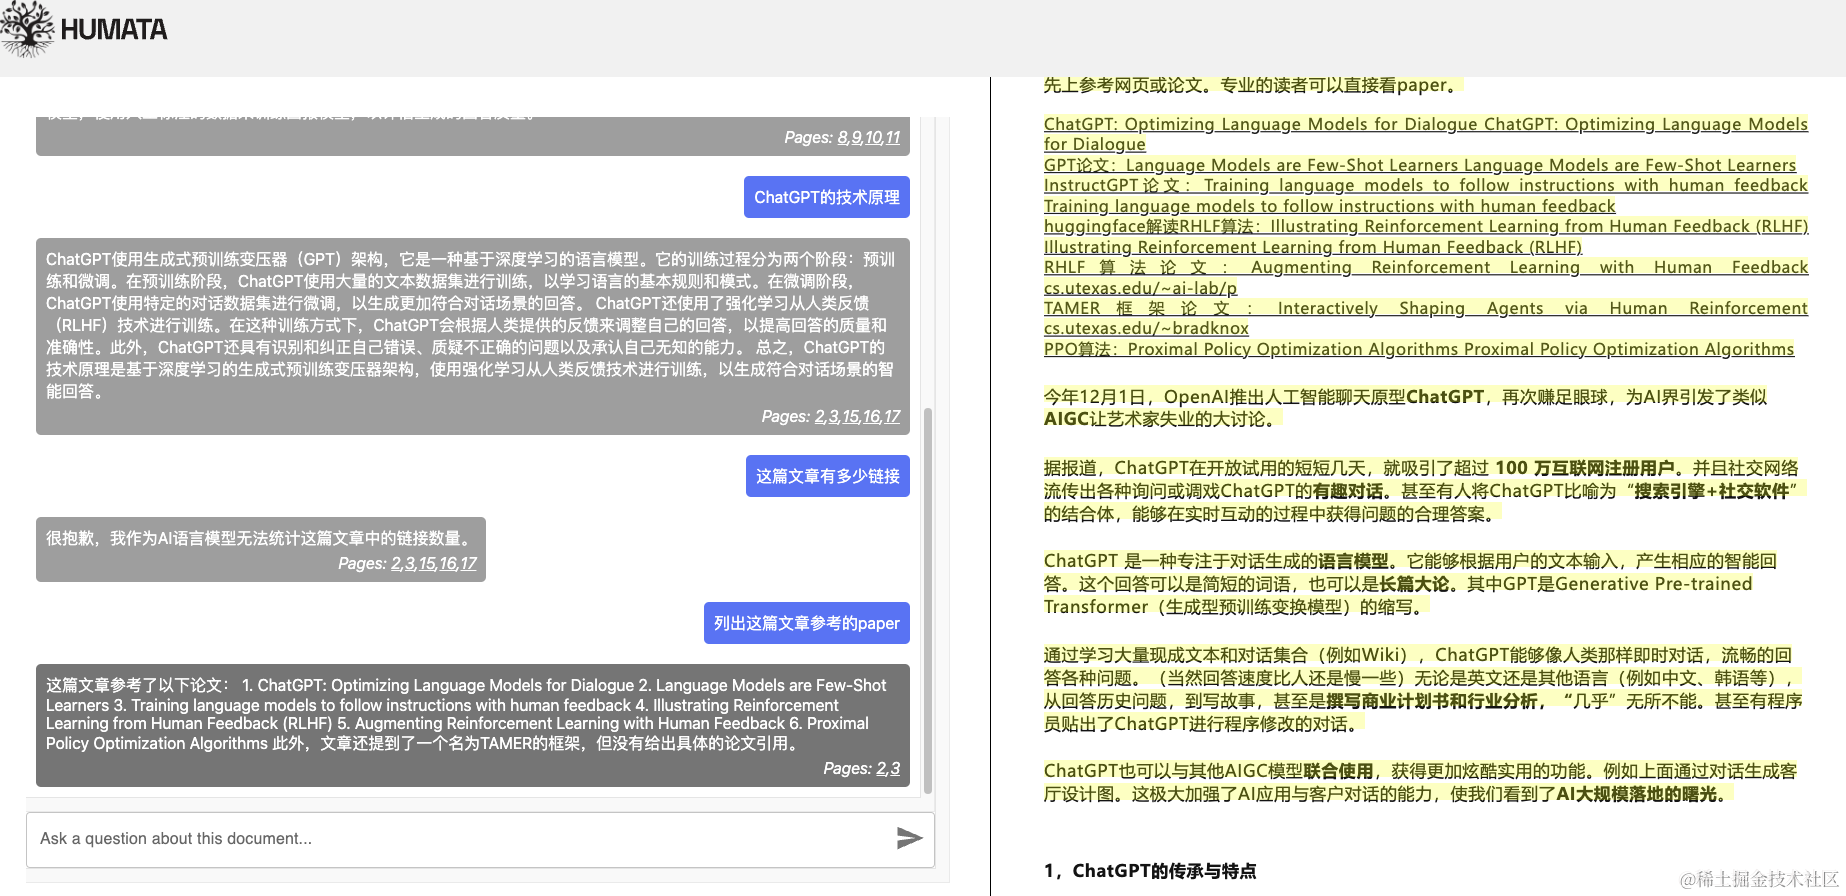Open page 15 link under 很抱歉 reply
Image resolution: width=1846 pixels, height=896 pixels.
point(427,563)
